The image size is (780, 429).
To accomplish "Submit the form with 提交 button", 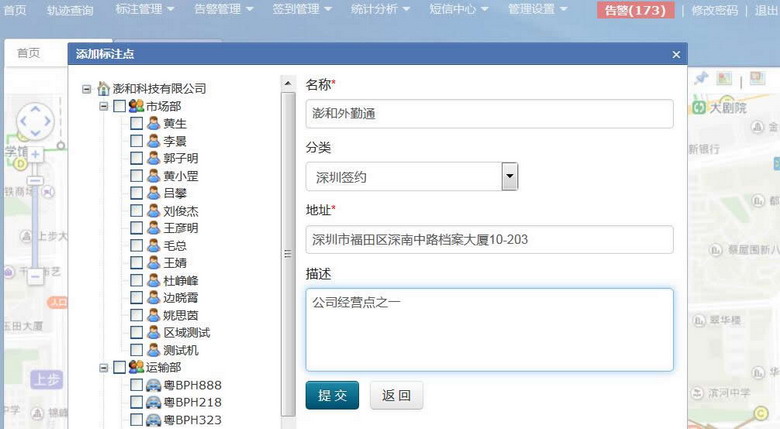I will coord(332,395).
